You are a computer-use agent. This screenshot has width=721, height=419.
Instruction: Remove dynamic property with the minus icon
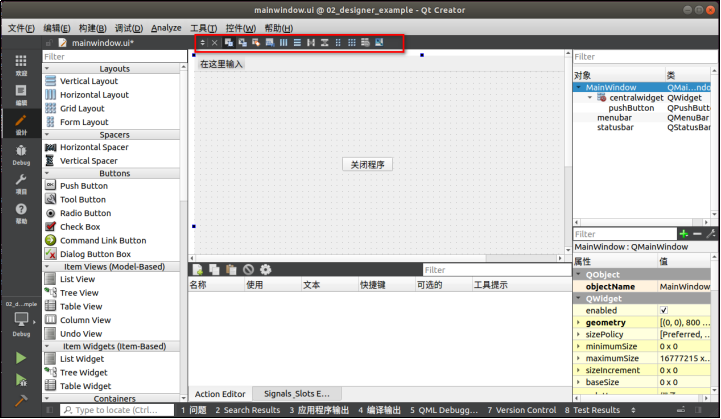pos(697,234)
